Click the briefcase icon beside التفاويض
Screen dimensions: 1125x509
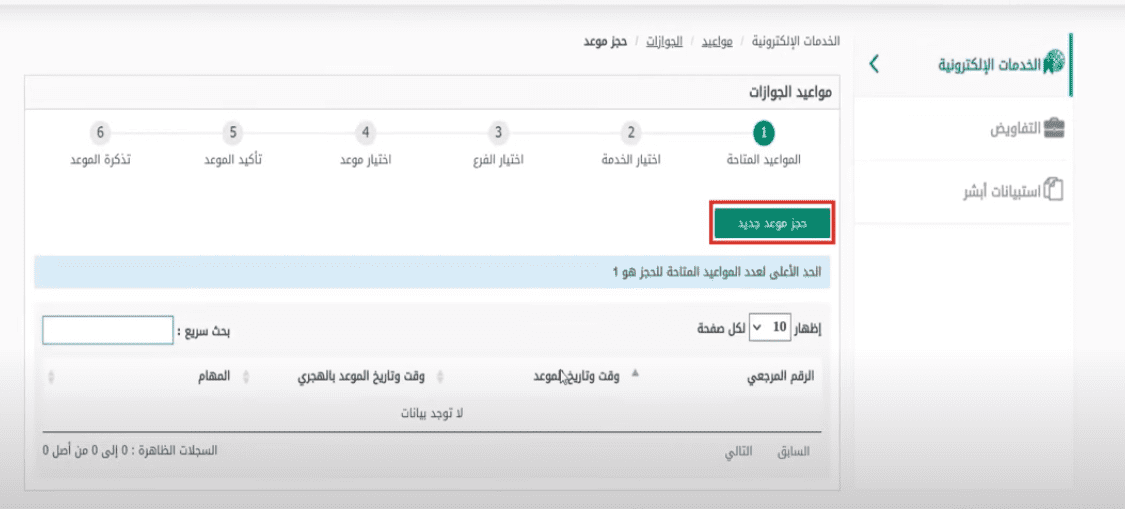pyautogui.click(x=1054, y=129)
